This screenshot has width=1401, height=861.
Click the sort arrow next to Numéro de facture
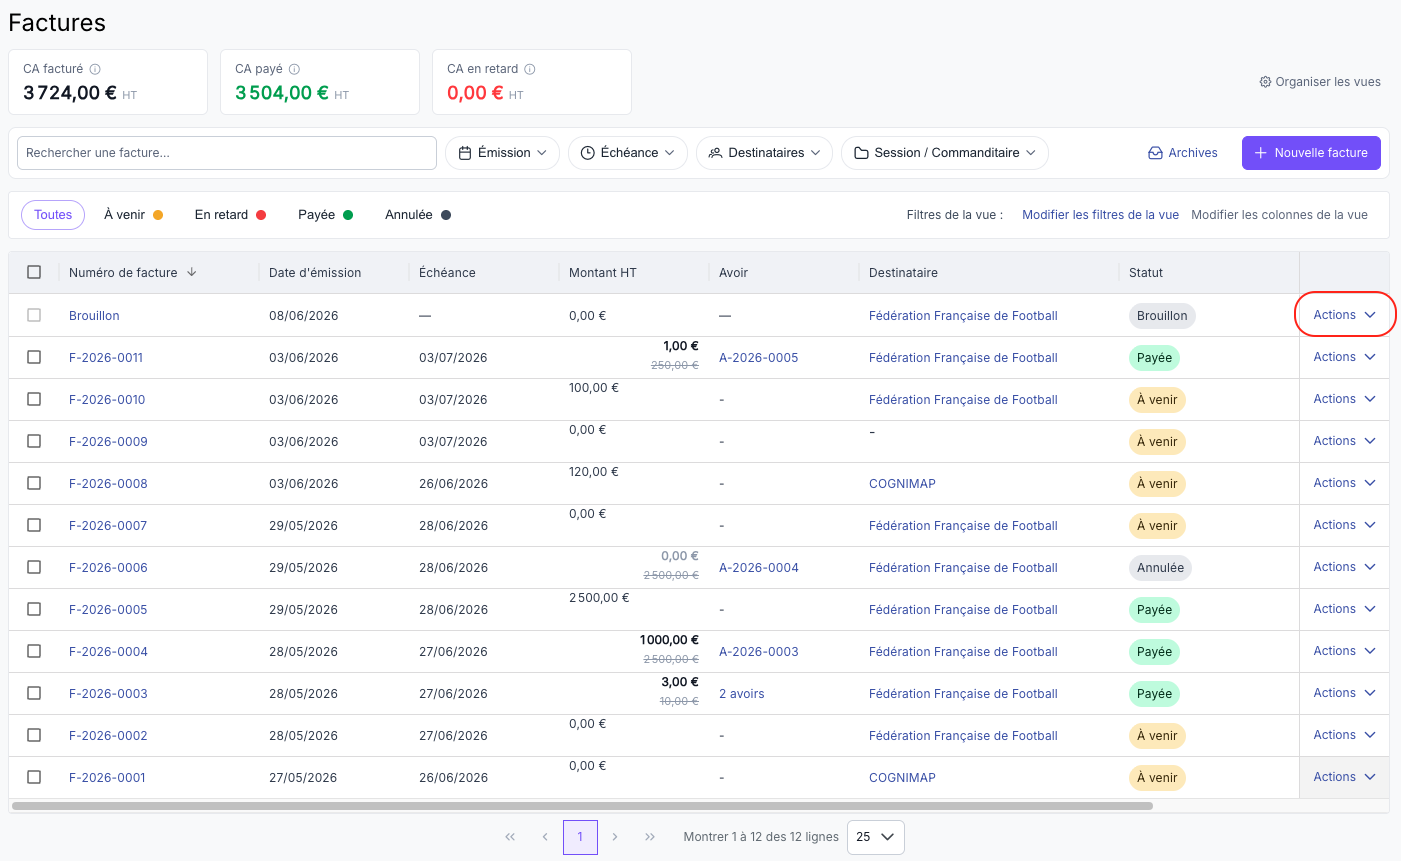click(x=192, y=272)
